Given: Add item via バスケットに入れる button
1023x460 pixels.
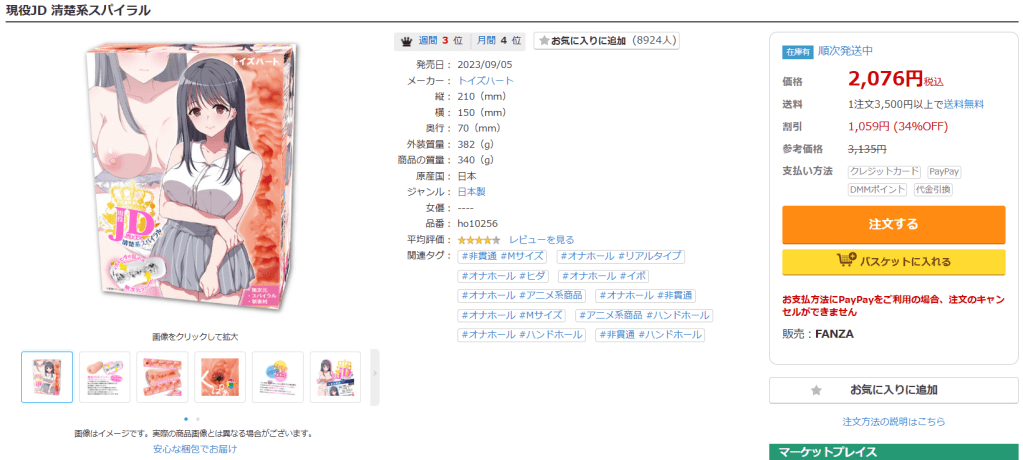Looking at the screenshot, I should coord(893,262).
